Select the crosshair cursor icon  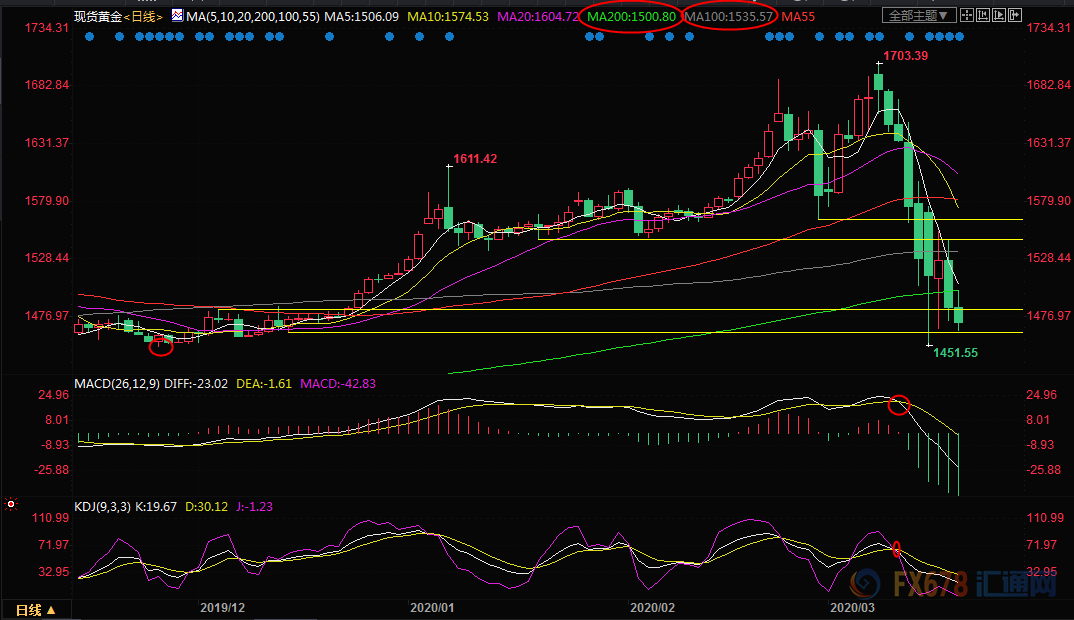tap(967, 15)
